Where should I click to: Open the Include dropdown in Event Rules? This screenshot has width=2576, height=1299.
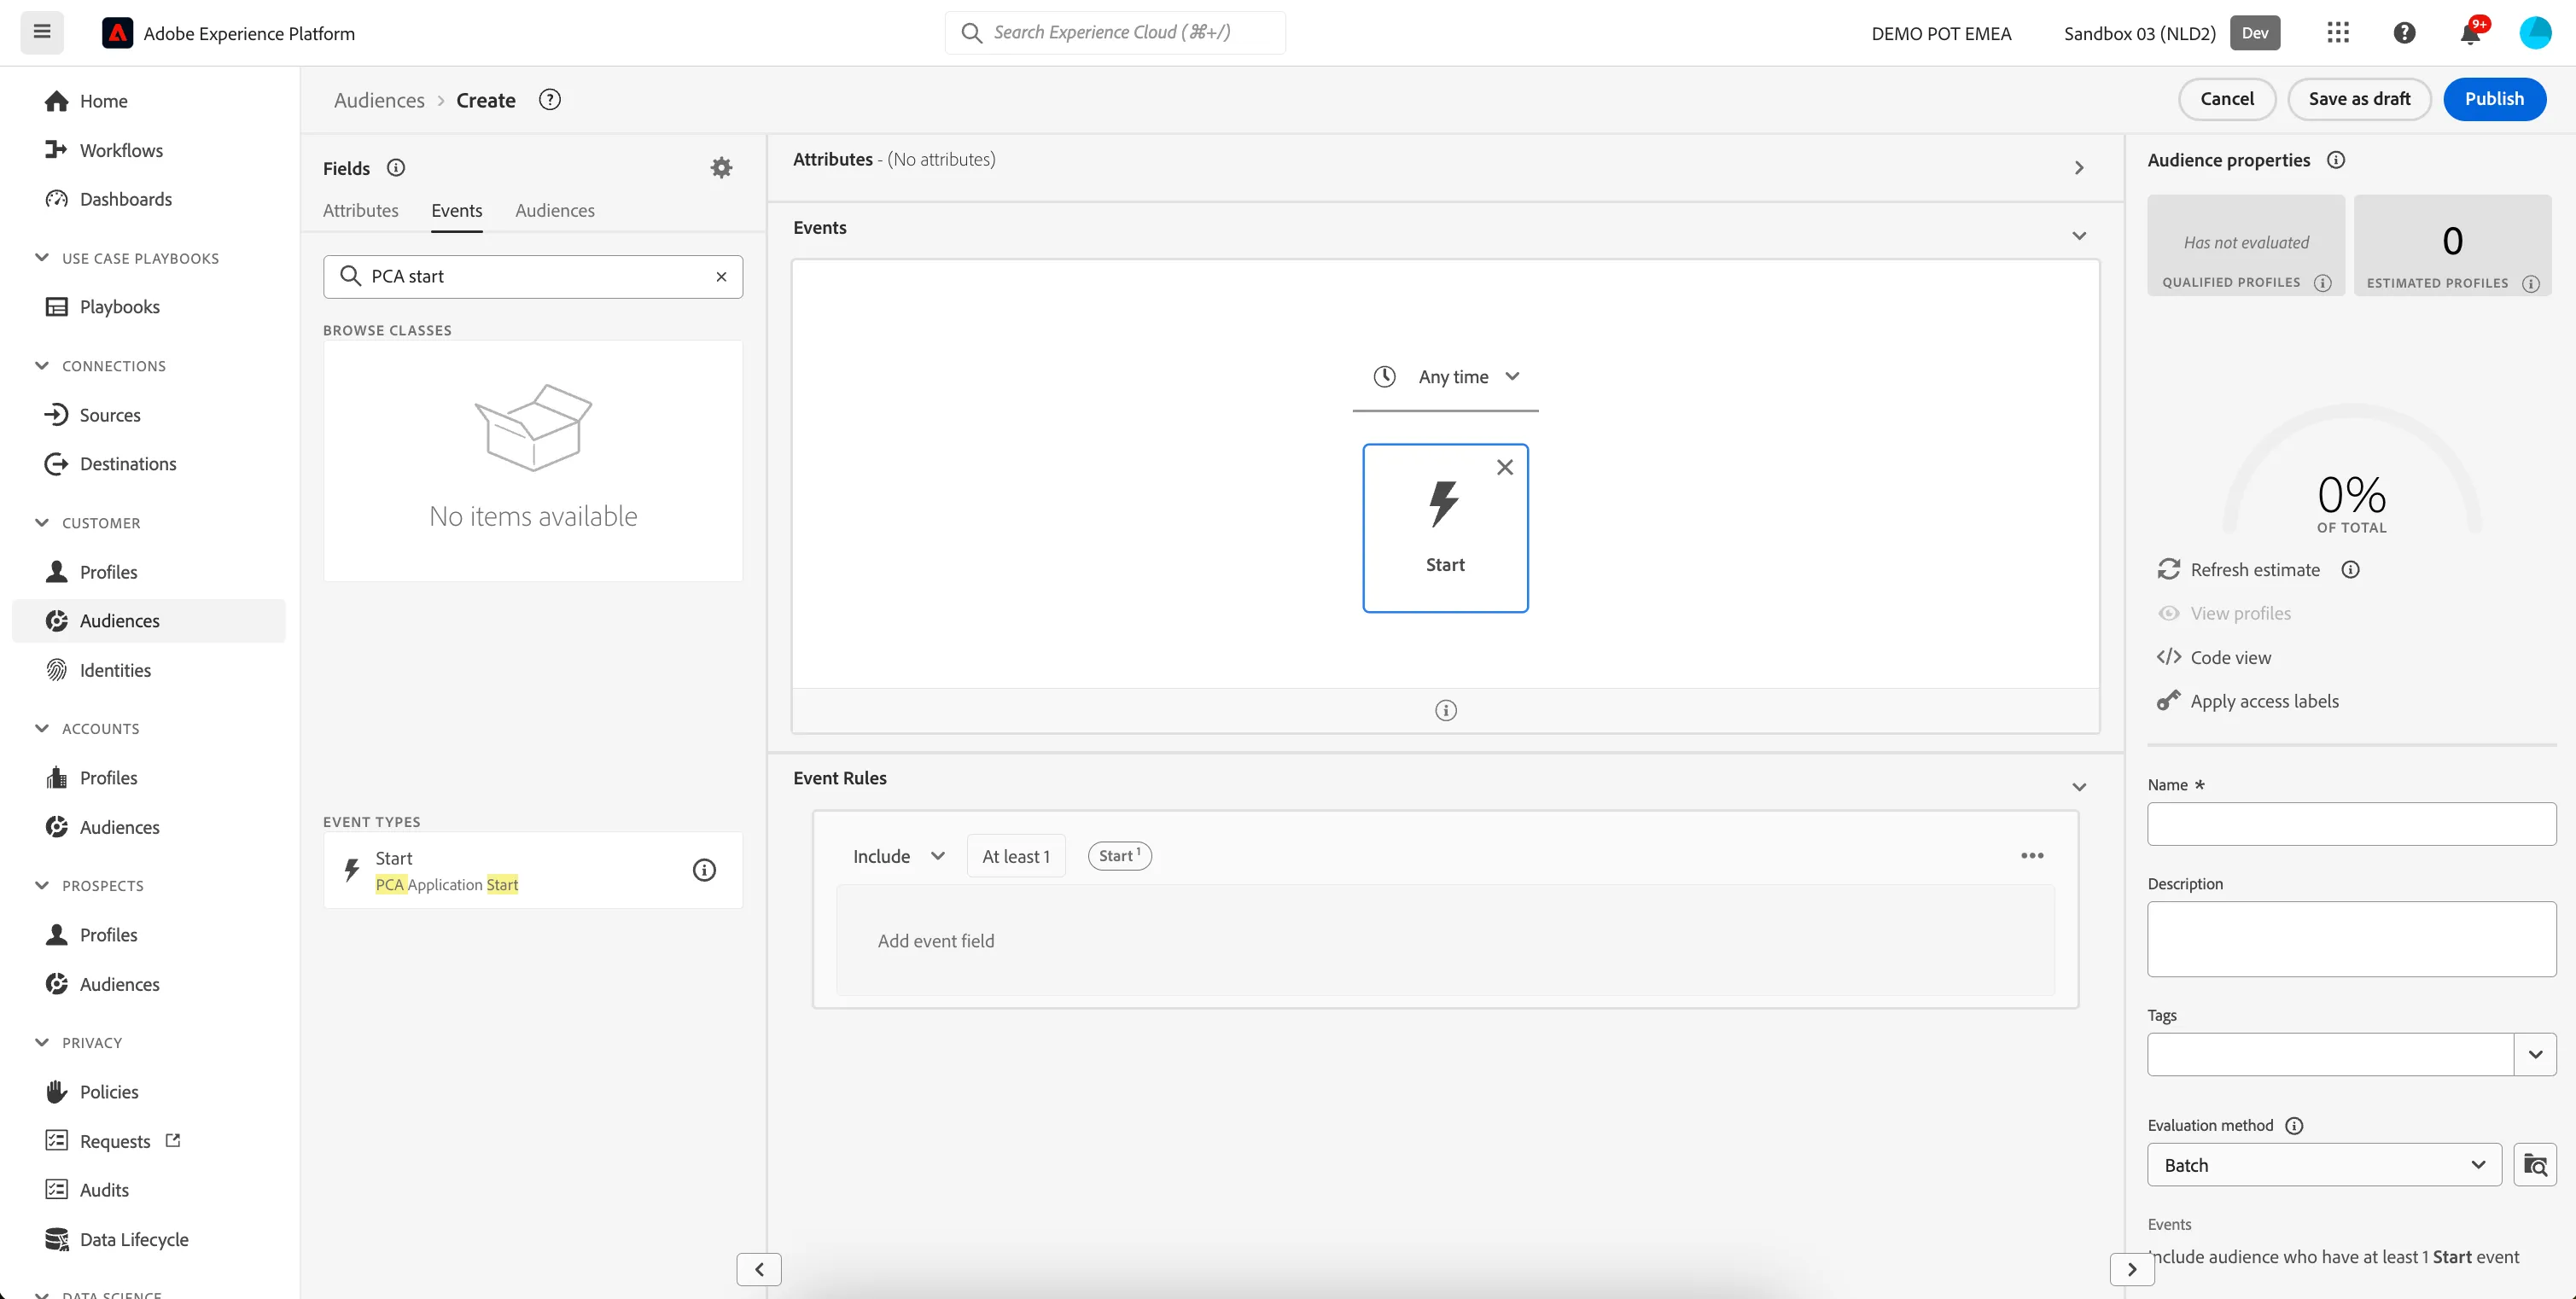(x=898, y=856)
